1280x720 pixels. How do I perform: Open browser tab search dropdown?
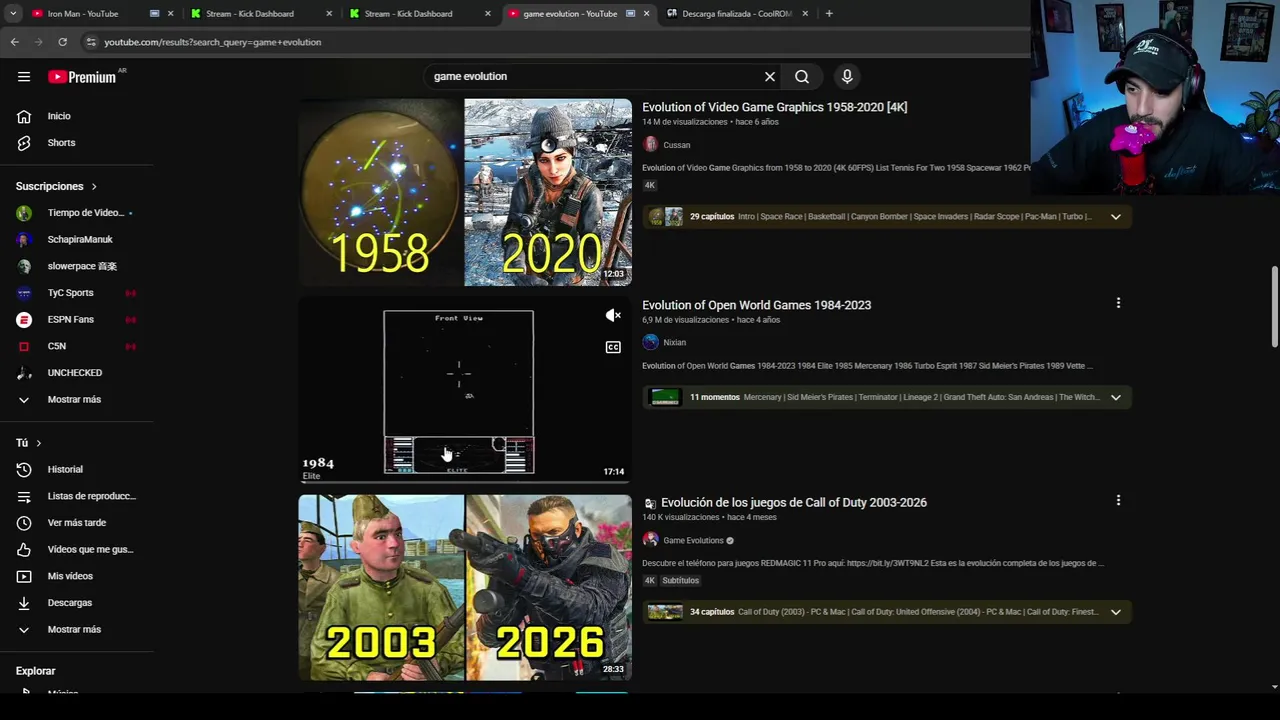click(12, 14)
